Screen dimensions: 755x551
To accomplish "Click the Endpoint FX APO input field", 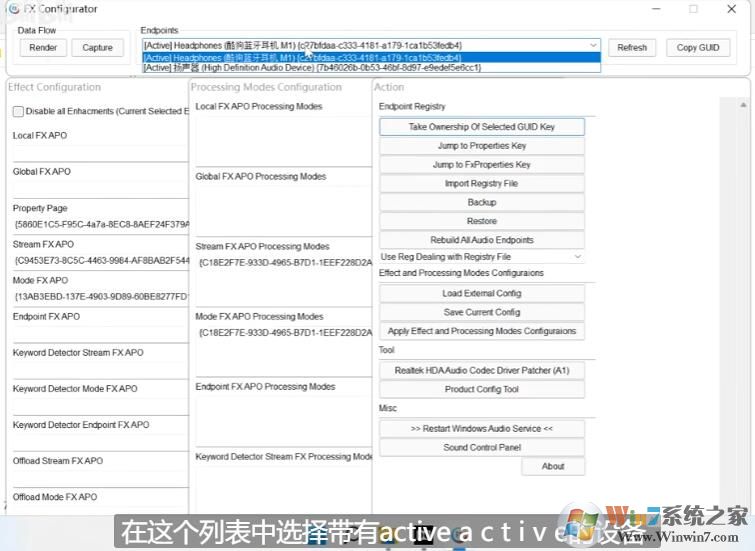I will click(101, 334).
